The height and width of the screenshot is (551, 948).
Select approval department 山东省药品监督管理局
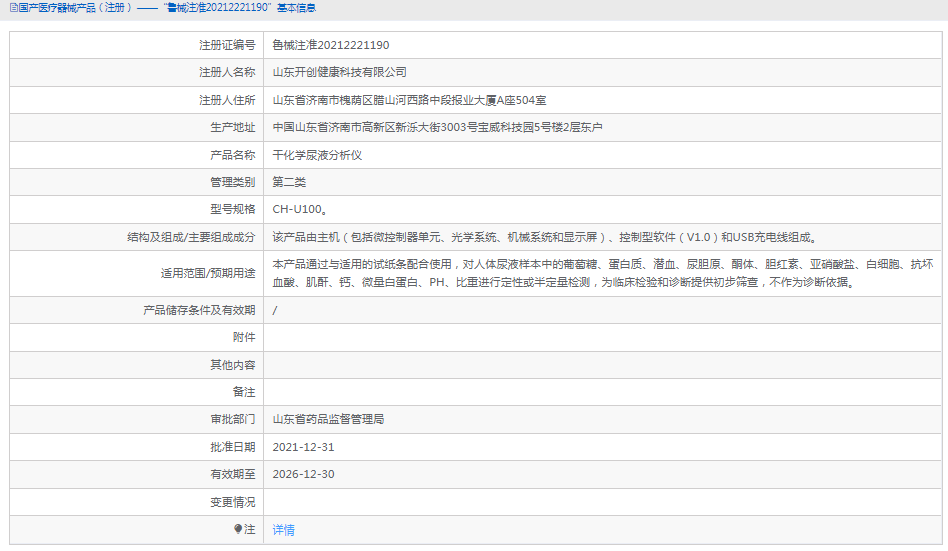[x=328, y=419]
